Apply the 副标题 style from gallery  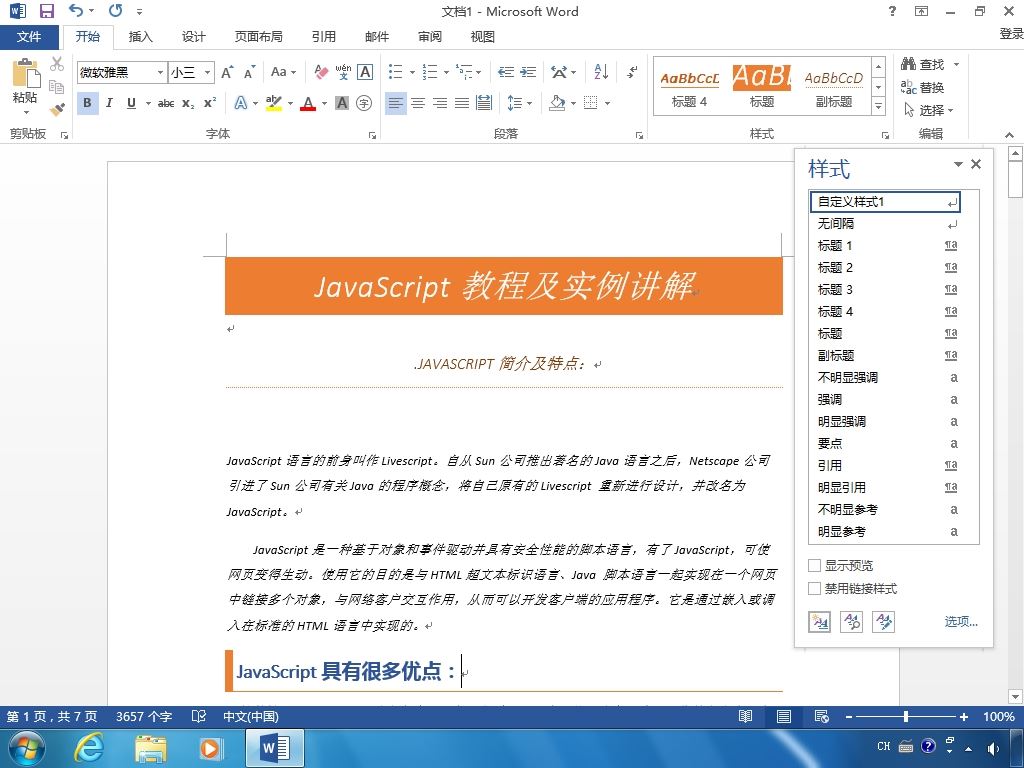coord(834,88)
